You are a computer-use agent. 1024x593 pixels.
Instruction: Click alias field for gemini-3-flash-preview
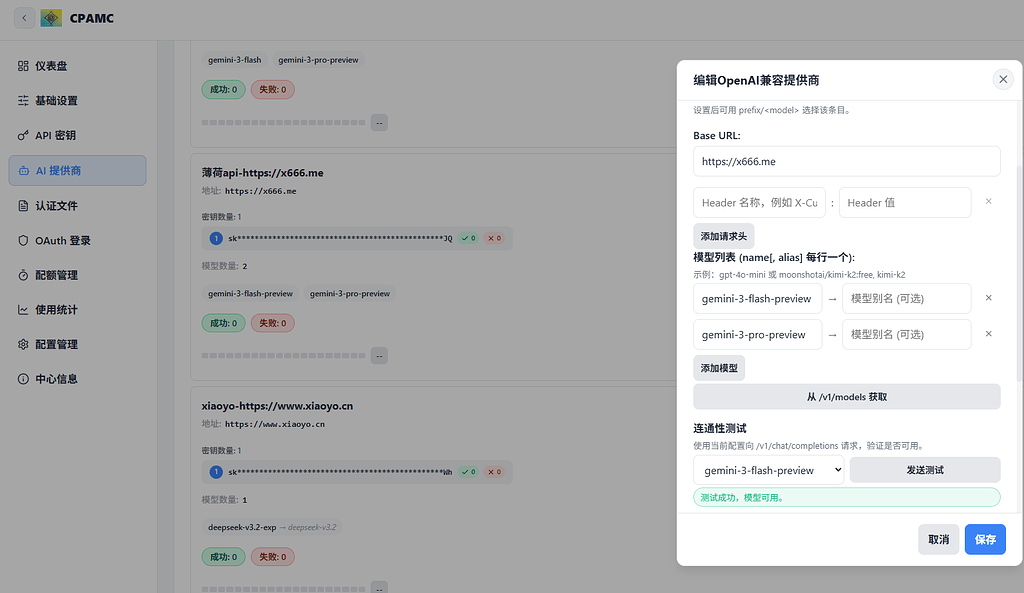(906, 298)
